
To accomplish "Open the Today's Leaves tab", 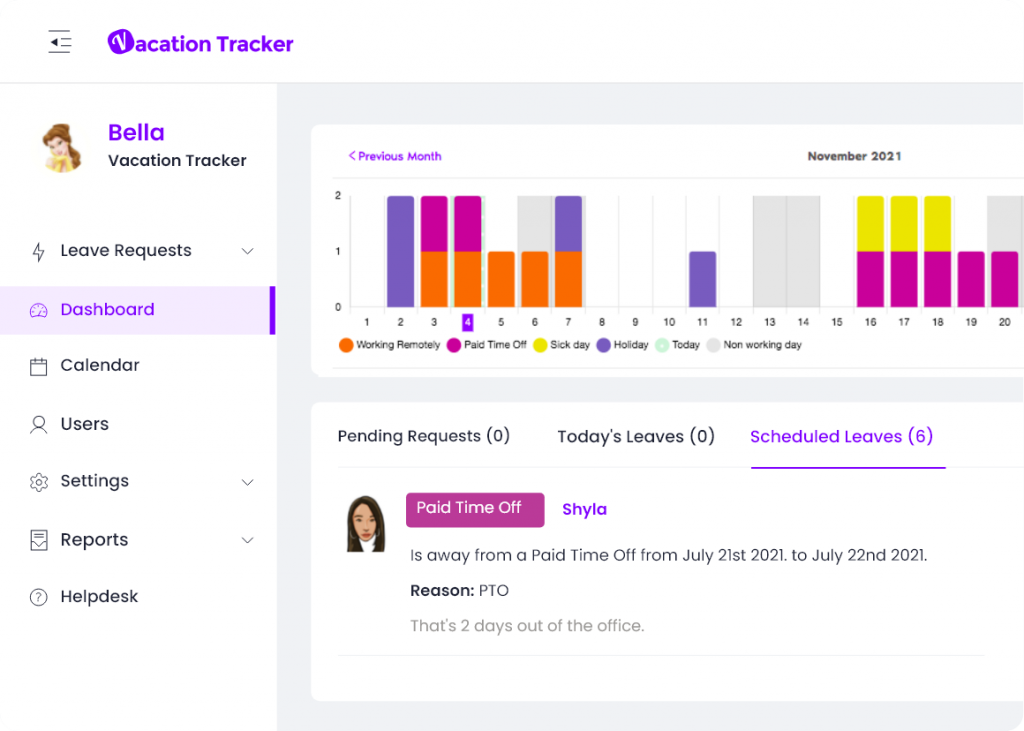I will (x=636, y=436).
